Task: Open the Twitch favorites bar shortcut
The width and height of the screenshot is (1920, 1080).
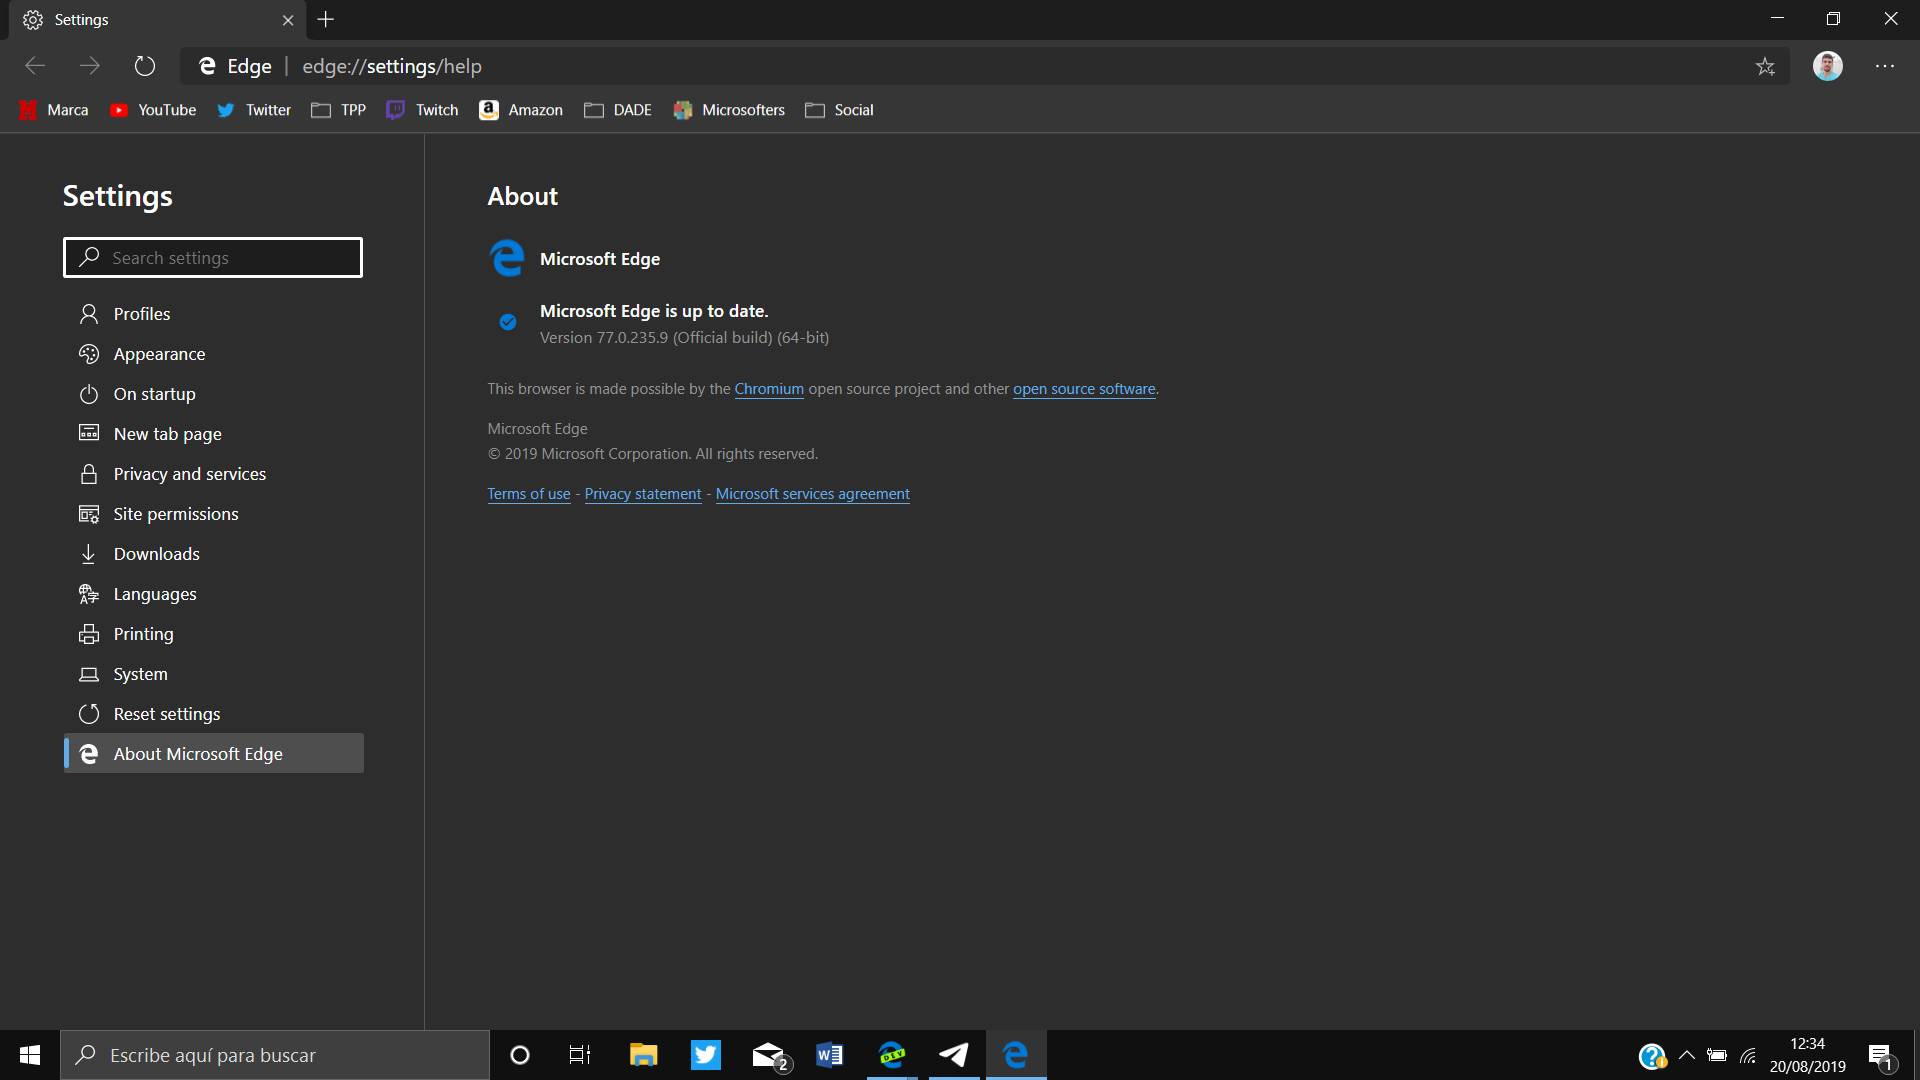Action: point(423,110)
